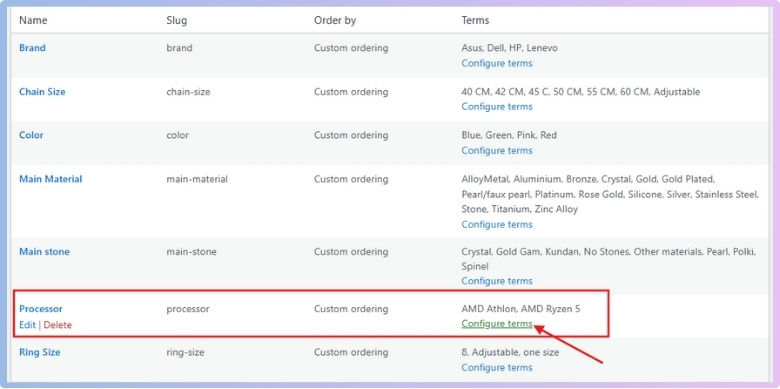780x389 pixels.
Task: Click 'Blue, Green, Pink, Red' terms
Action: point(509,135)
